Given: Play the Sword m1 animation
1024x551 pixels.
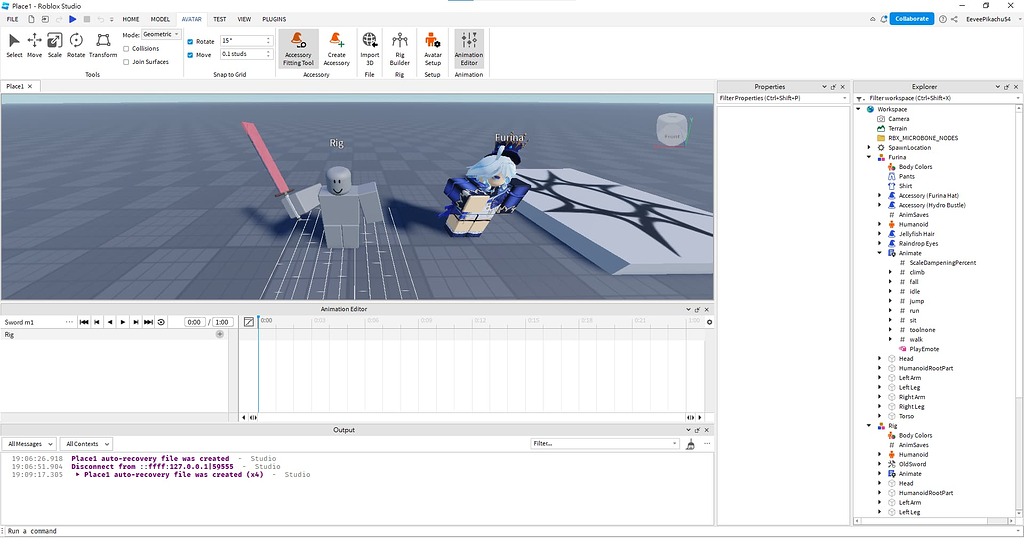Looking at the screenshot, I should pyautogui.click(x=123, y=322).
